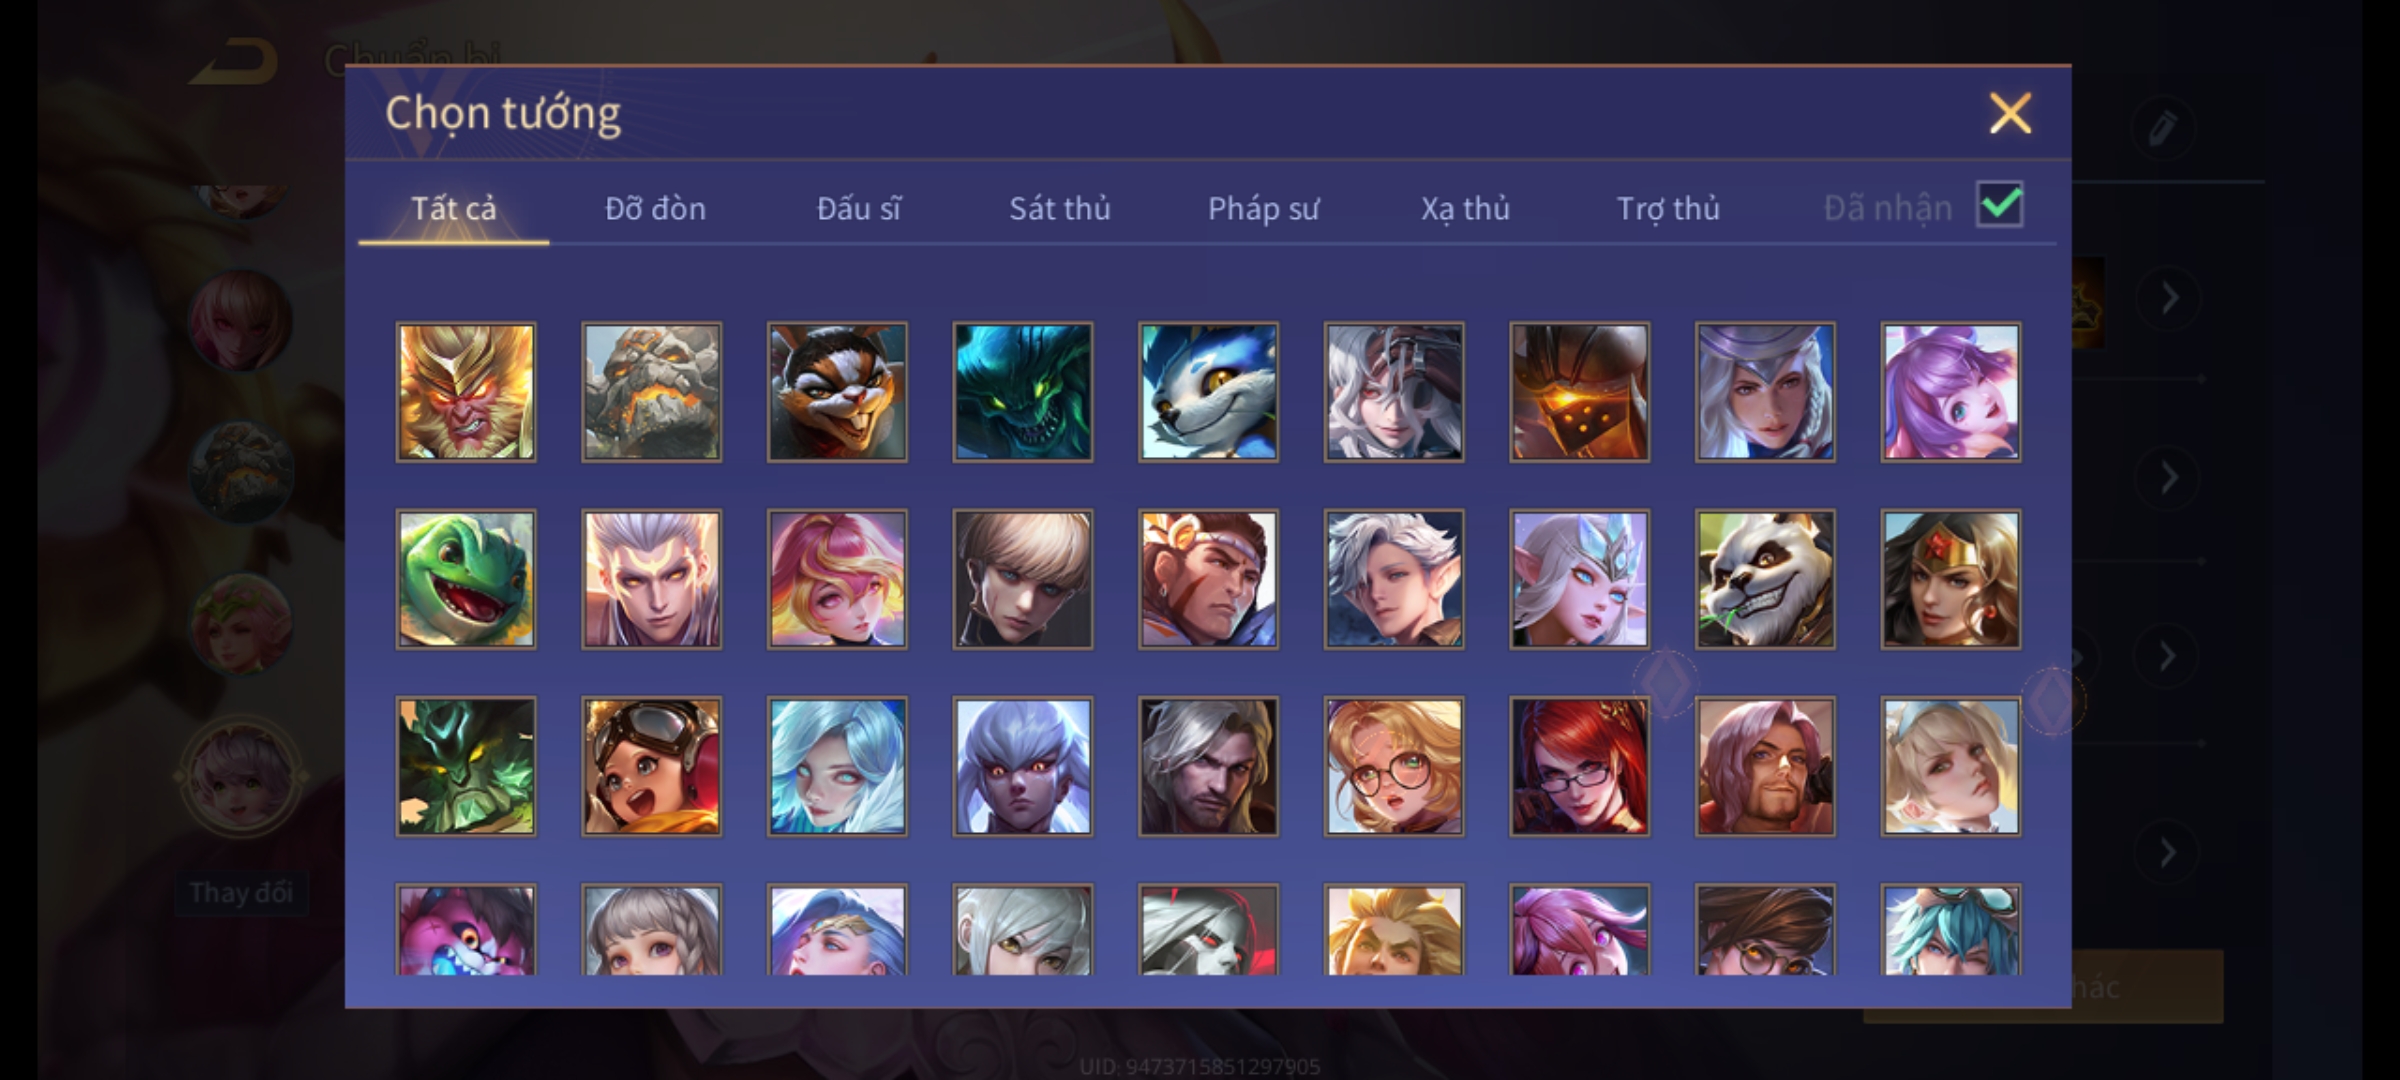Uncheck the Đã nhận checkbox
2400x1080 pixels.
click(1999, 205)
